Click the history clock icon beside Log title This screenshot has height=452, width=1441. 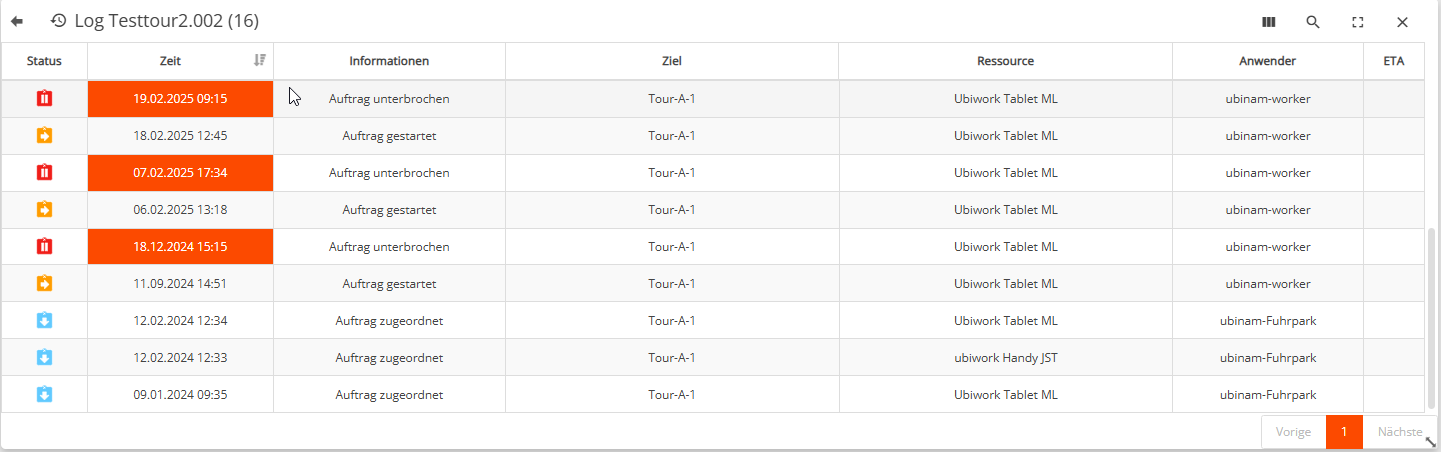[x=58, y=21]
